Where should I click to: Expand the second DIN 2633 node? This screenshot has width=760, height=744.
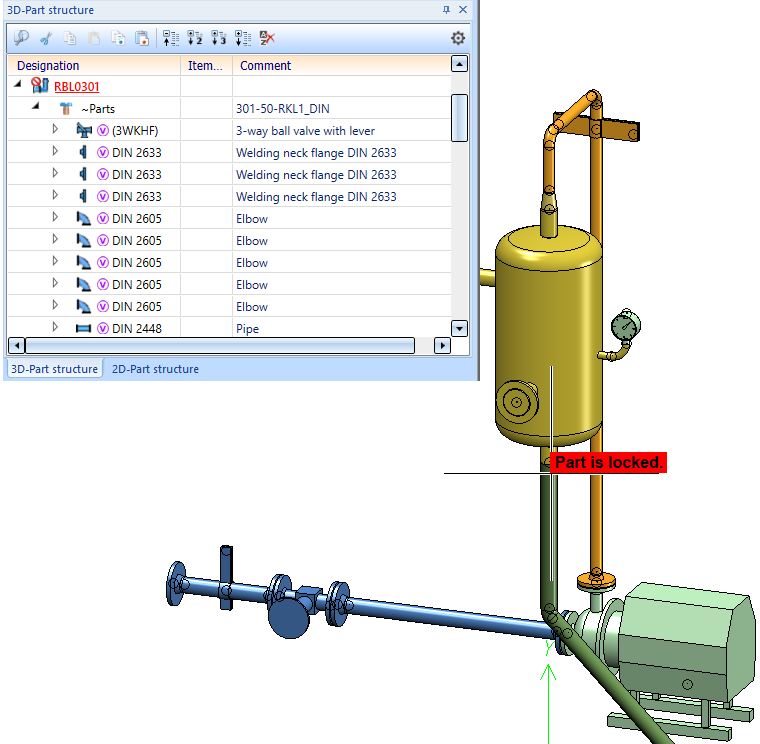coord(55,173)
